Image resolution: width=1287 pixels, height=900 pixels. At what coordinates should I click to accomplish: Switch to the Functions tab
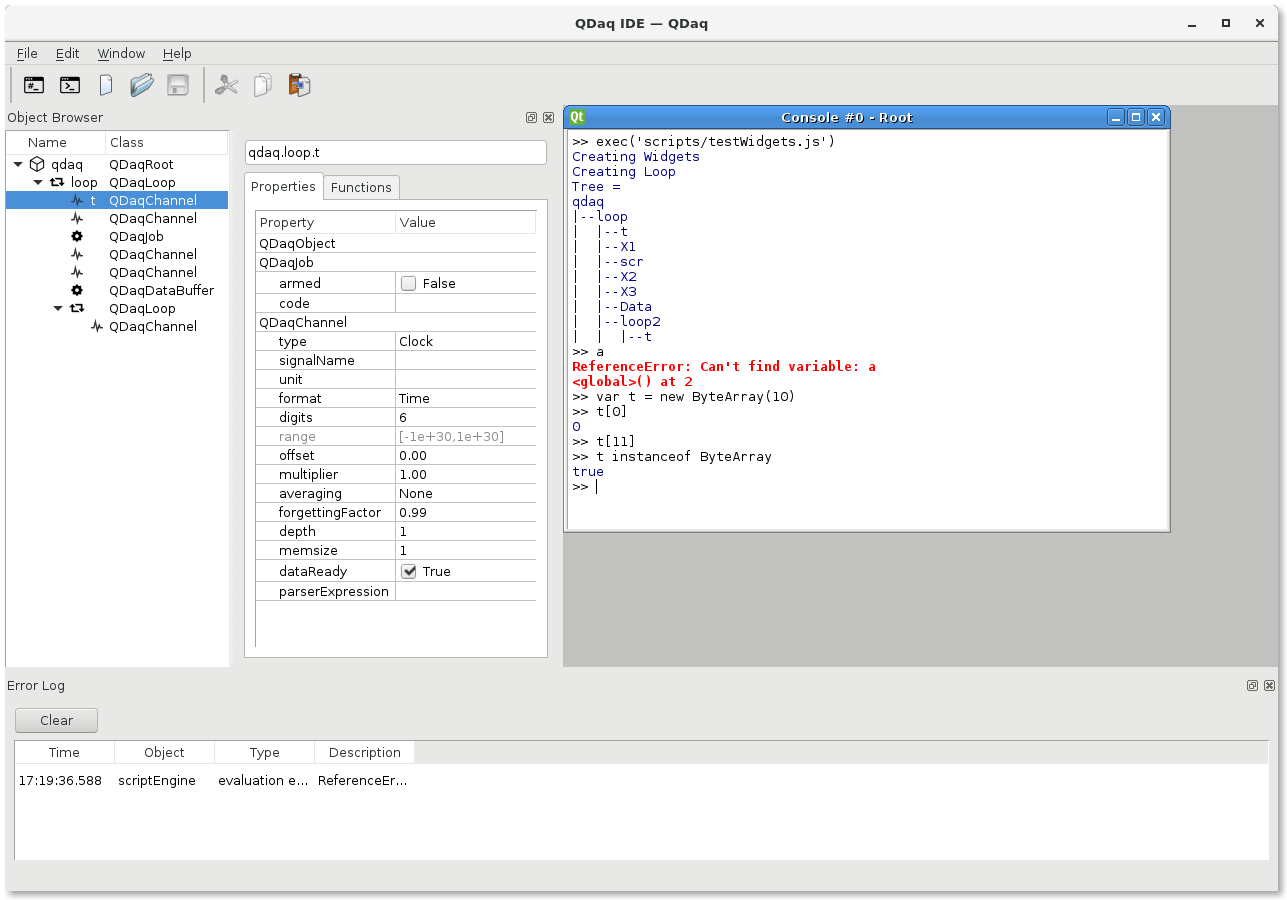pyautogui.click(x=361, y=187)
